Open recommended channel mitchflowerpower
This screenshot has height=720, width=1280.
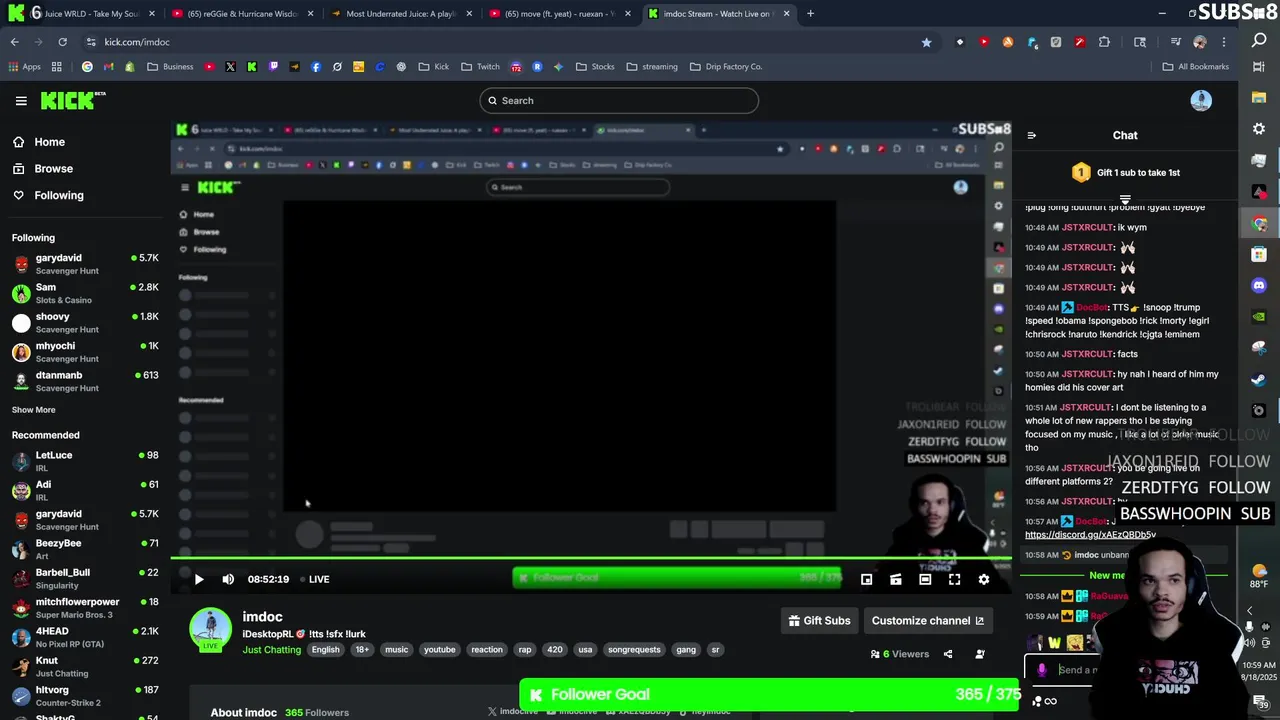point(85,608)
